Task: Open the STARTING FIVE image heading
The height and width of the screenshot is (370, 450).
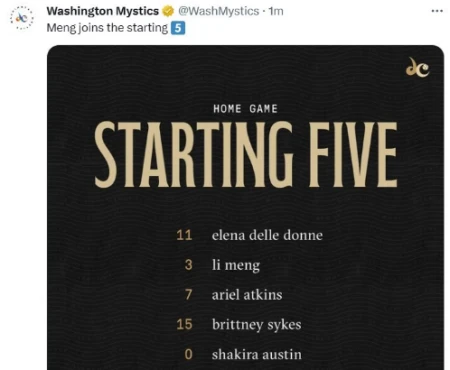Action: [246, 155]
